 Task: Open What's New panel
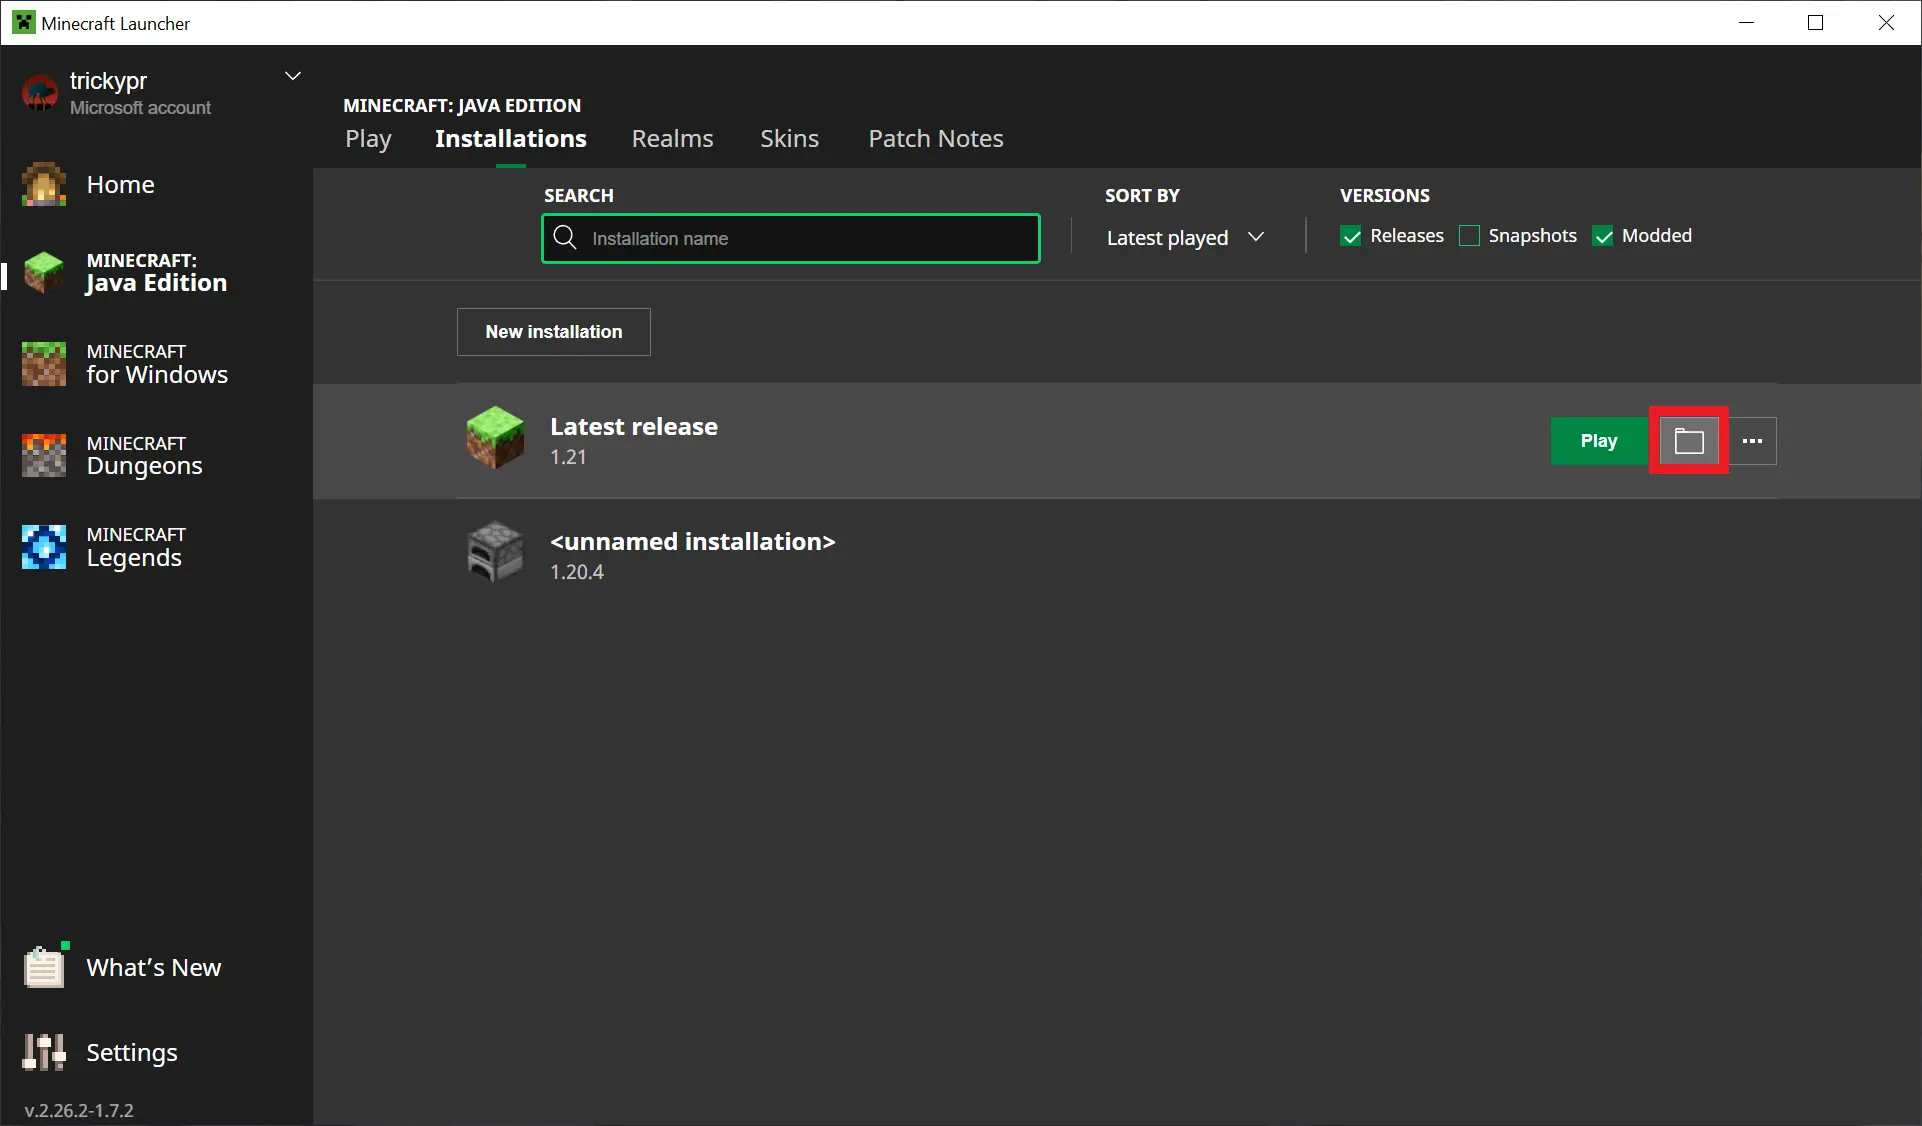point(130,966)
